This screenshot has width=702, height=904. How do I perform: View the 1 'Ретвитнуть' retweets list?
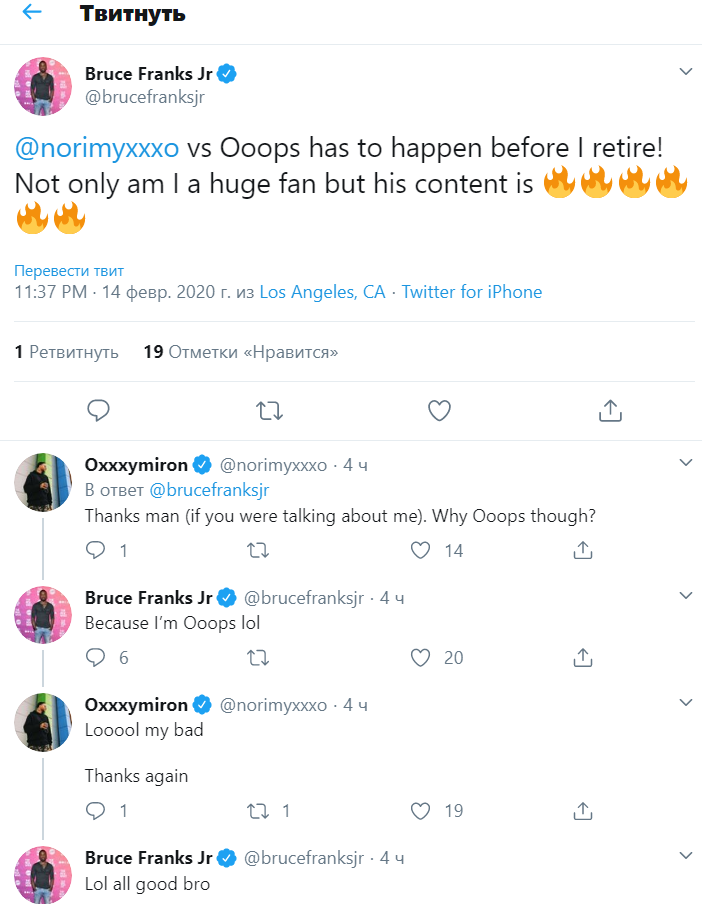66,352
